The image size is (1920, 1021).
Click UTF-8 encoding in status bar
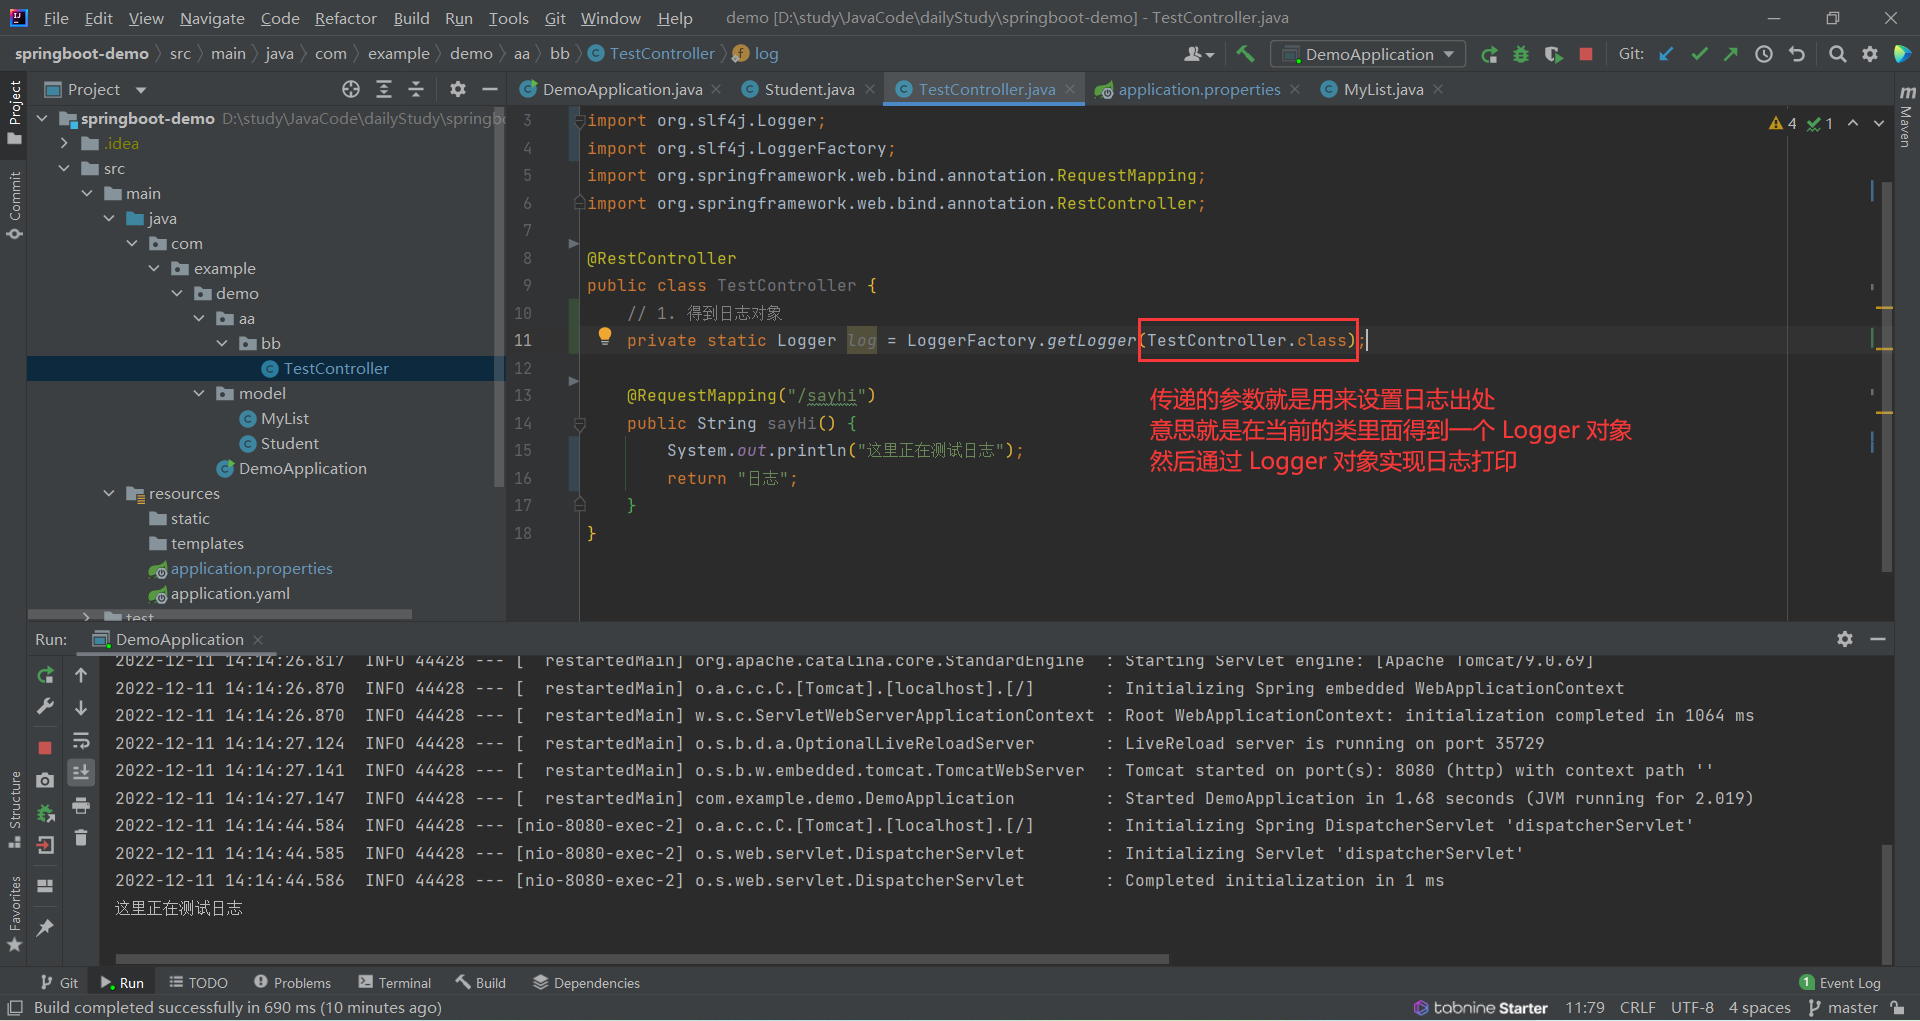pos(1692,1008)
